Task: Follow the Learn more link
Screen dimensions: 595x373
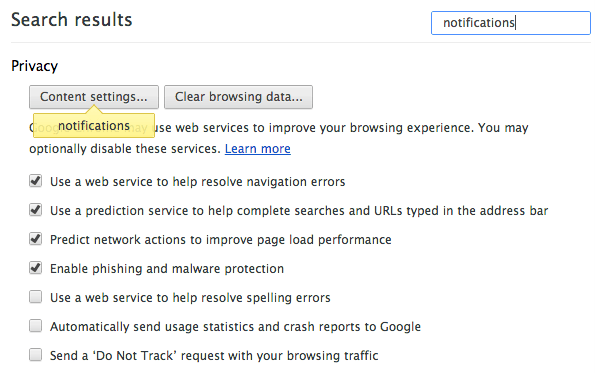Action: point(258,149)
